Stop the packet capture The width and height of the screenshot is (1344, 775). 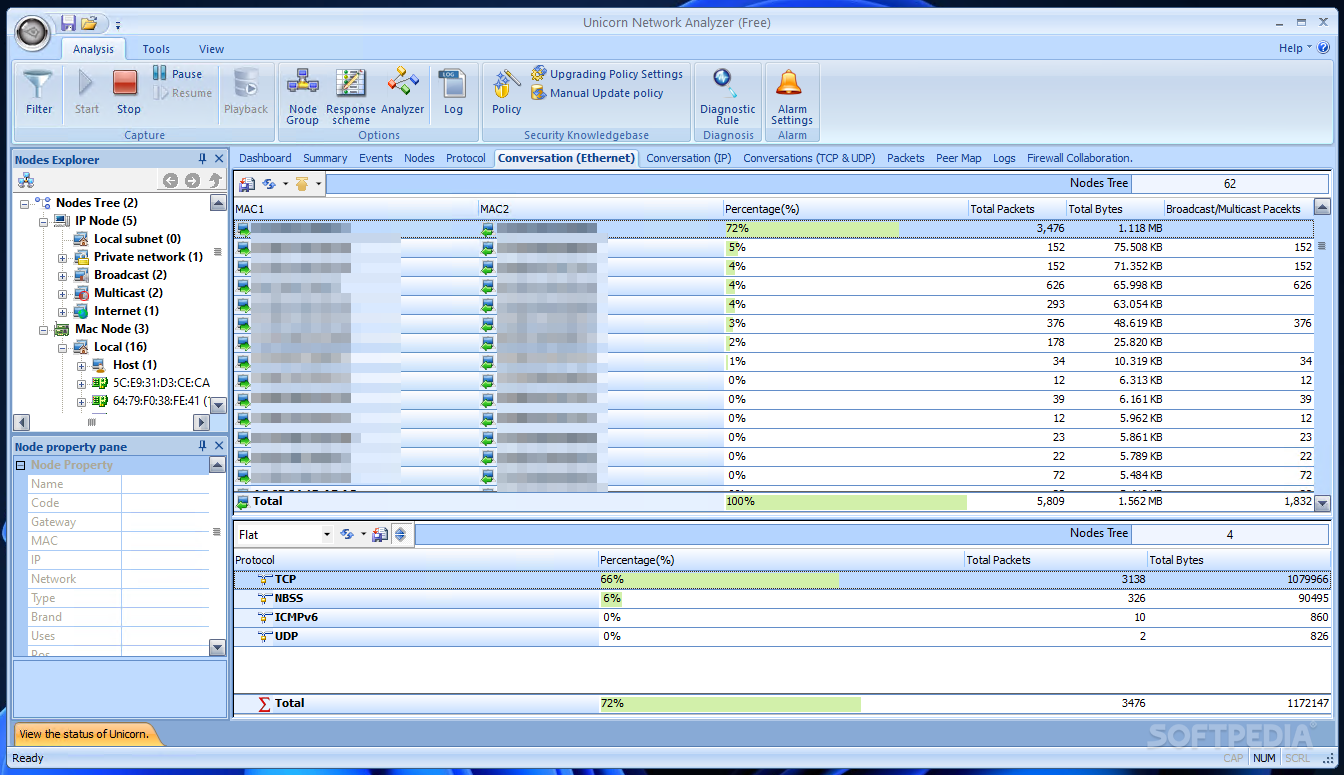point(128,93)
